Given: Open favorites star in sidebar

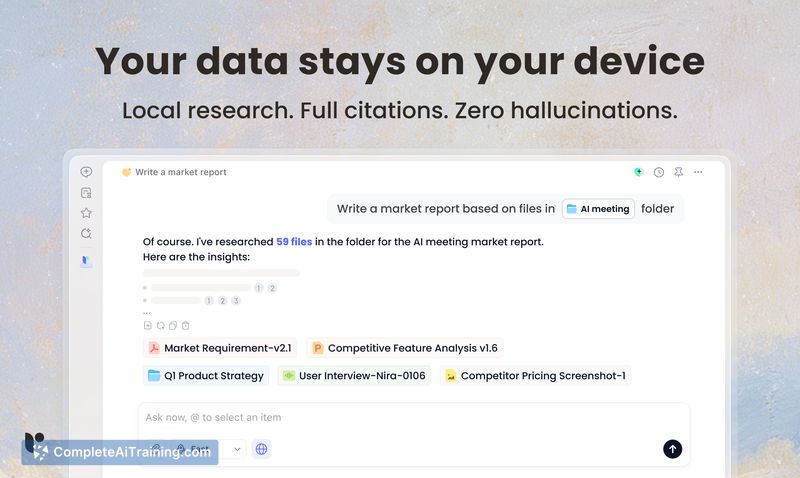Looking at the screenshot, I should pos(86,213).
